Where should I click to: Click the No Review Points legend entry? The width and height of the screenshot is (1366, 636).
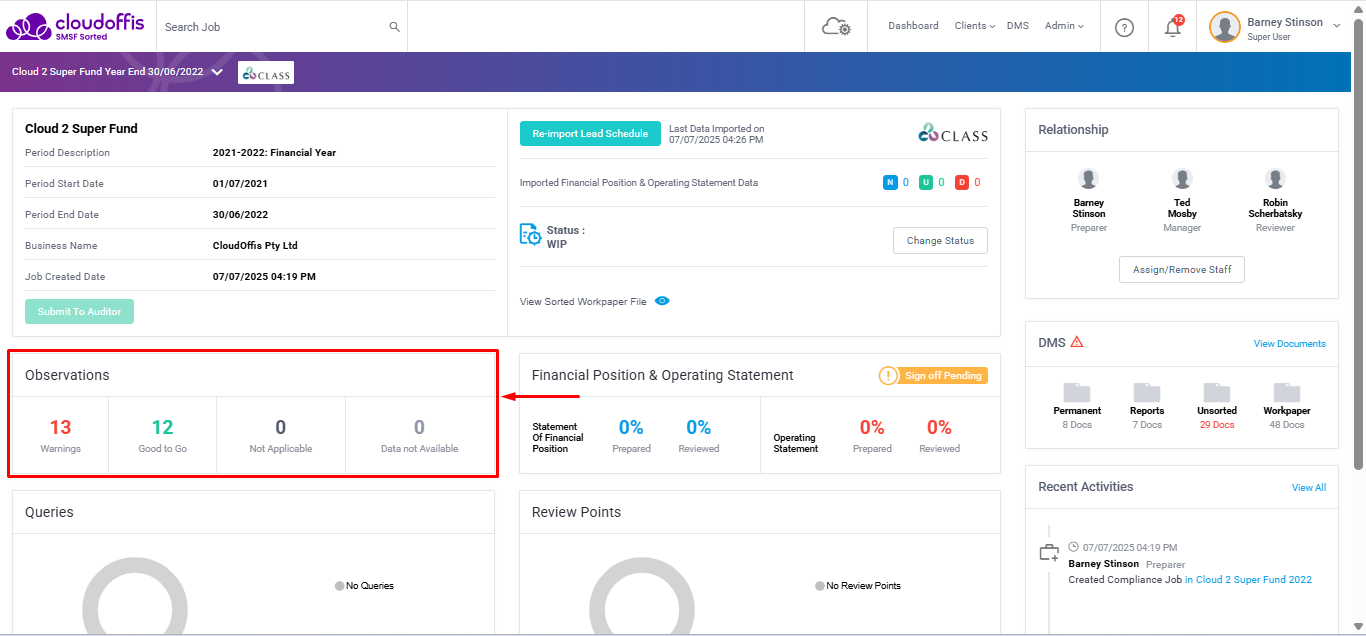pos(857,586)
